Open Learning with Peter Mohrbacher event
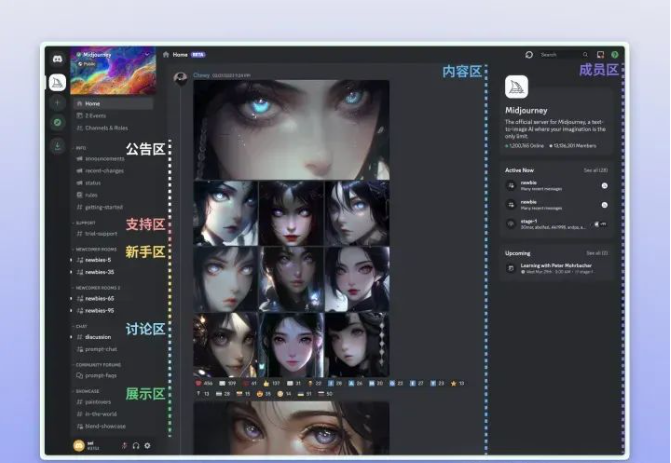This screenshot has height=463, width=671. point(557,268)
